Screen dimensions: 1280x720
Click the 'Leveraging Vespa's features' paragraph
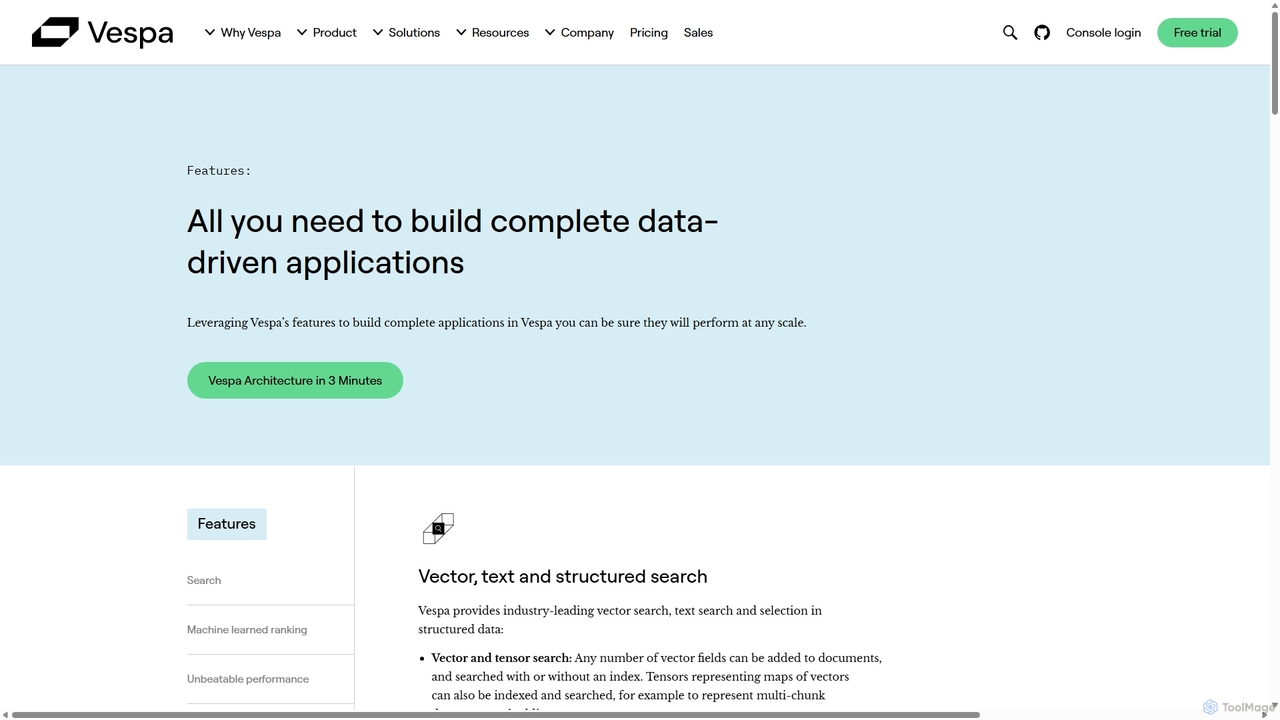coord(496,323)
